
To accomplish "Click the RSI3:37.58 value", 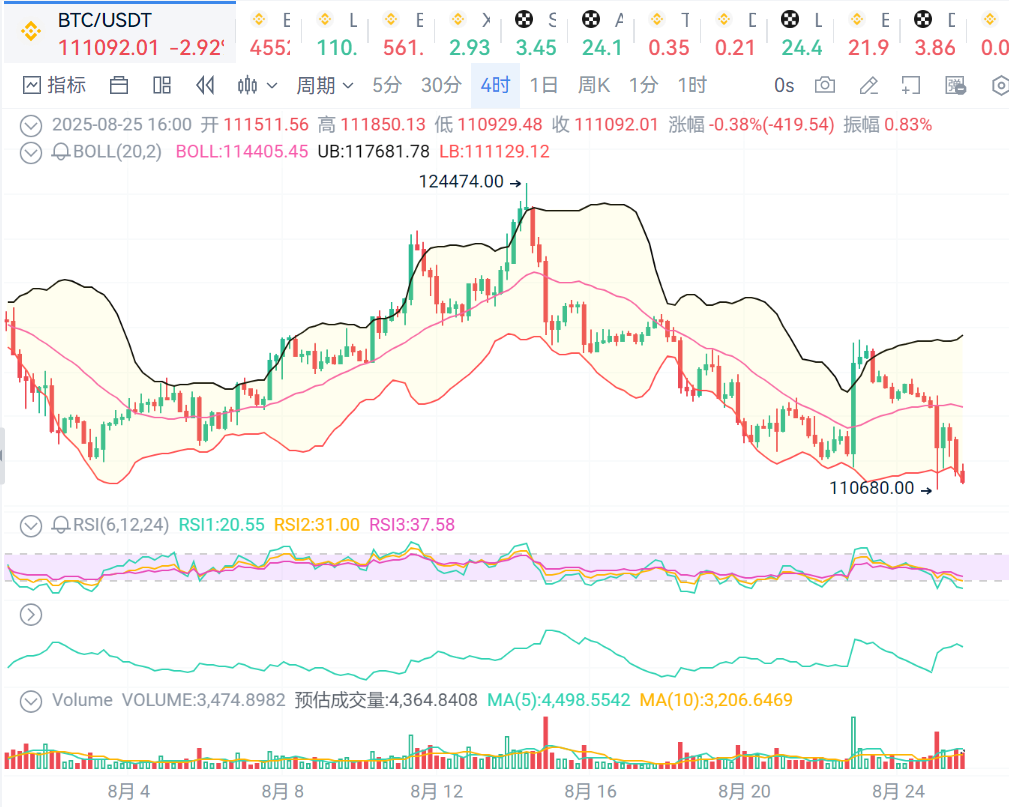I will coord(412,525).
